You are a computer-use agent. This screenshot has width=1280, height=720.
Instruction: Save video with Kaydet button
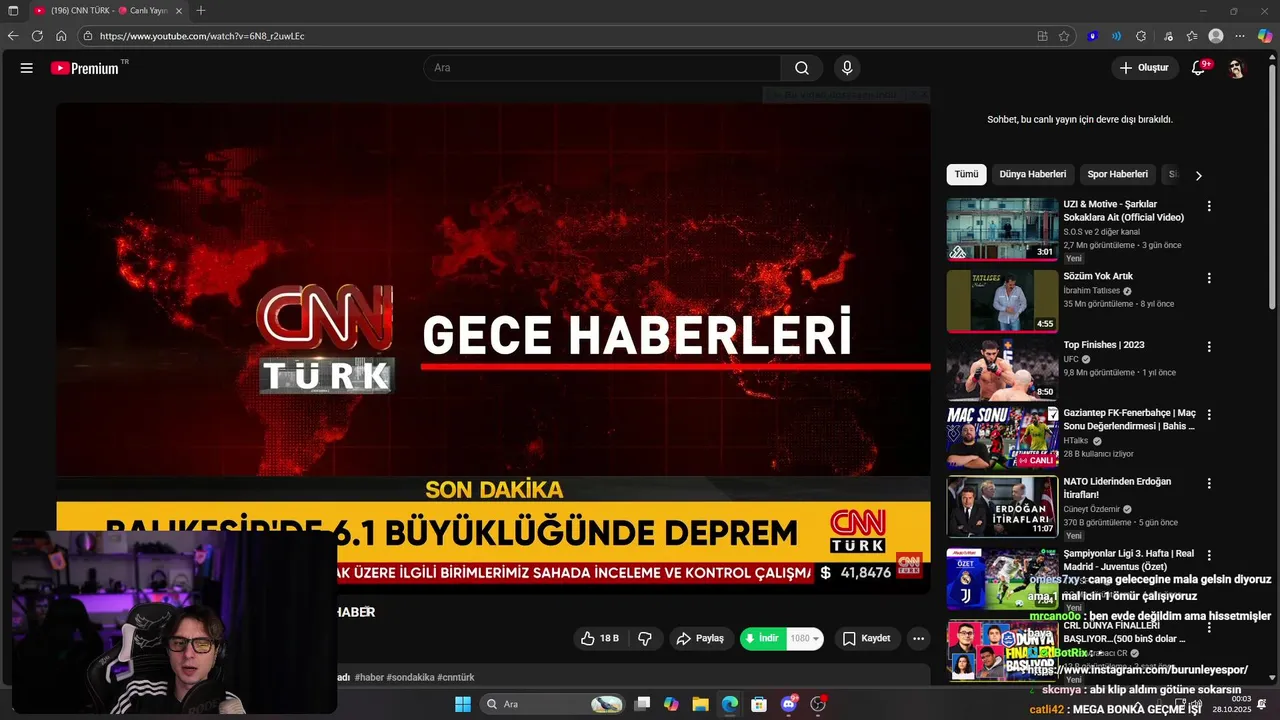coord(866,638)
